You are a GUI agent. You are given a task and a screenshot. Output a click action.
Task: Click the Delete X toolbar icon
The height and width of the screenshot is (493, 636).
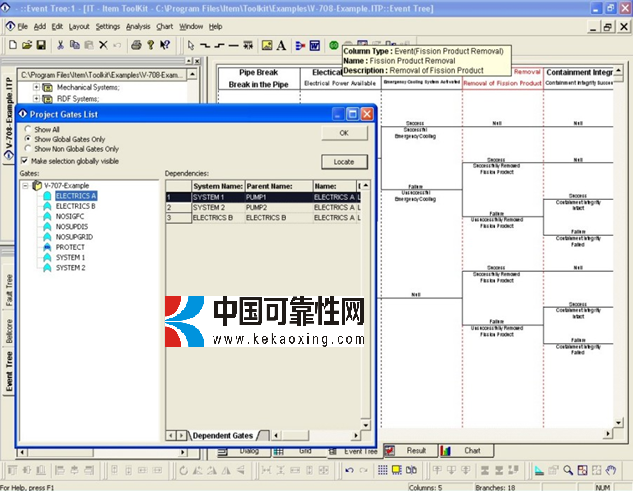click(x=103, y=45)
